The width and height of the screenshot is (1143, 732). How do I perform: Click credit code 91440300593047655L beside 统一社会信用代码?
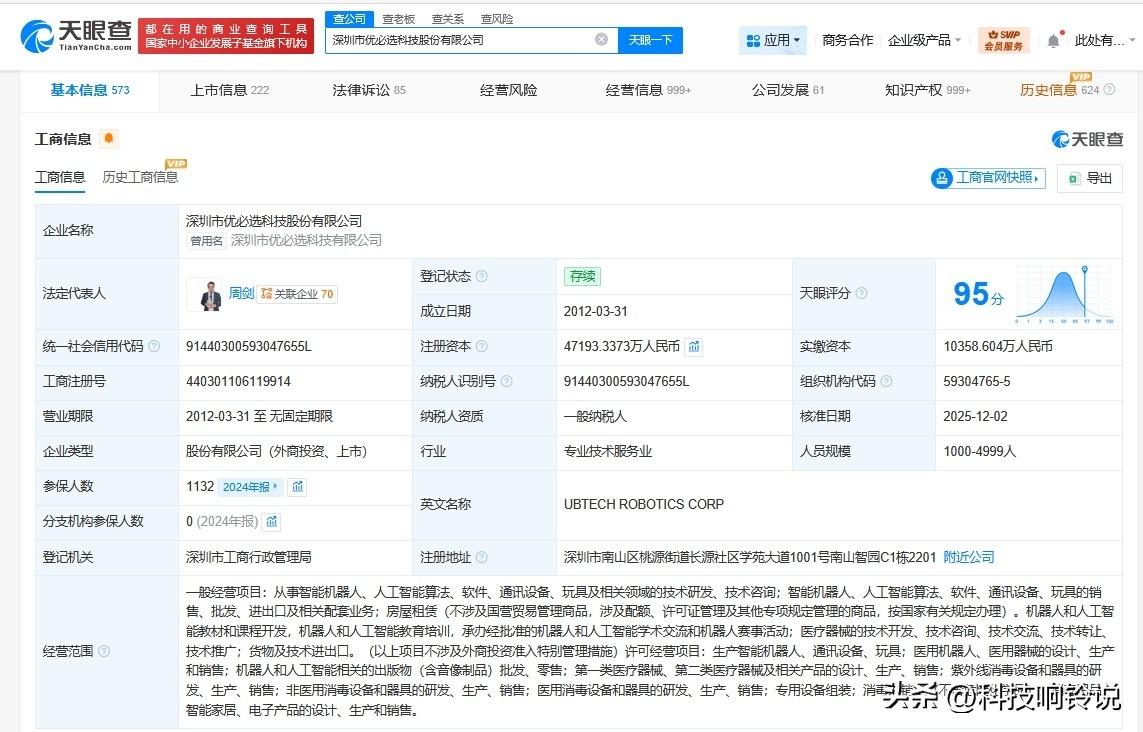tap(249, 346)
